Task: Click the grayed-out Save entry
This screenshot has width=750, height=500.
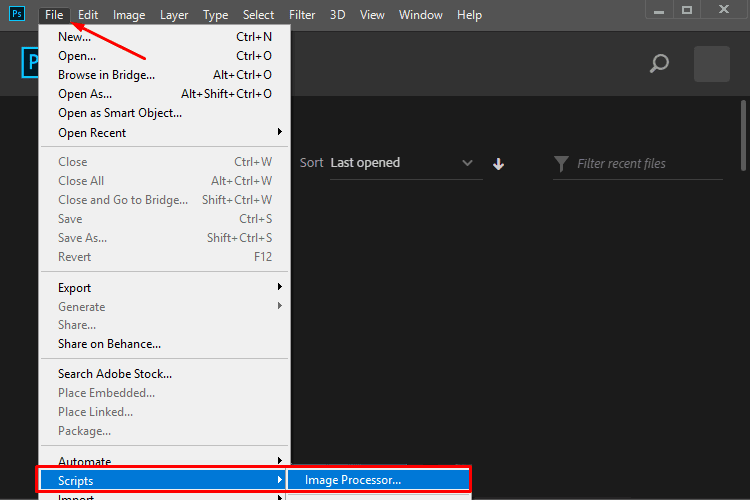Action: pos(165,219)
